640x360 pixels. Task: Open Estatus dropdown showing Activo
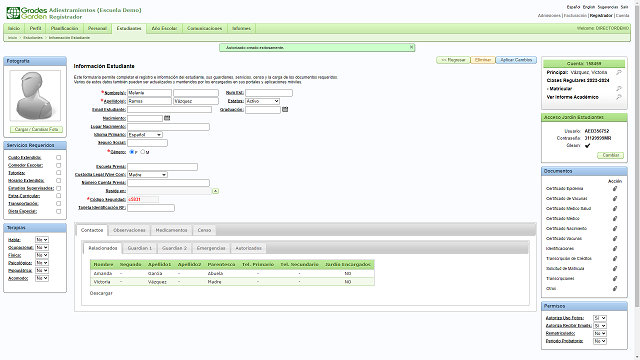(x=262, y=101)
